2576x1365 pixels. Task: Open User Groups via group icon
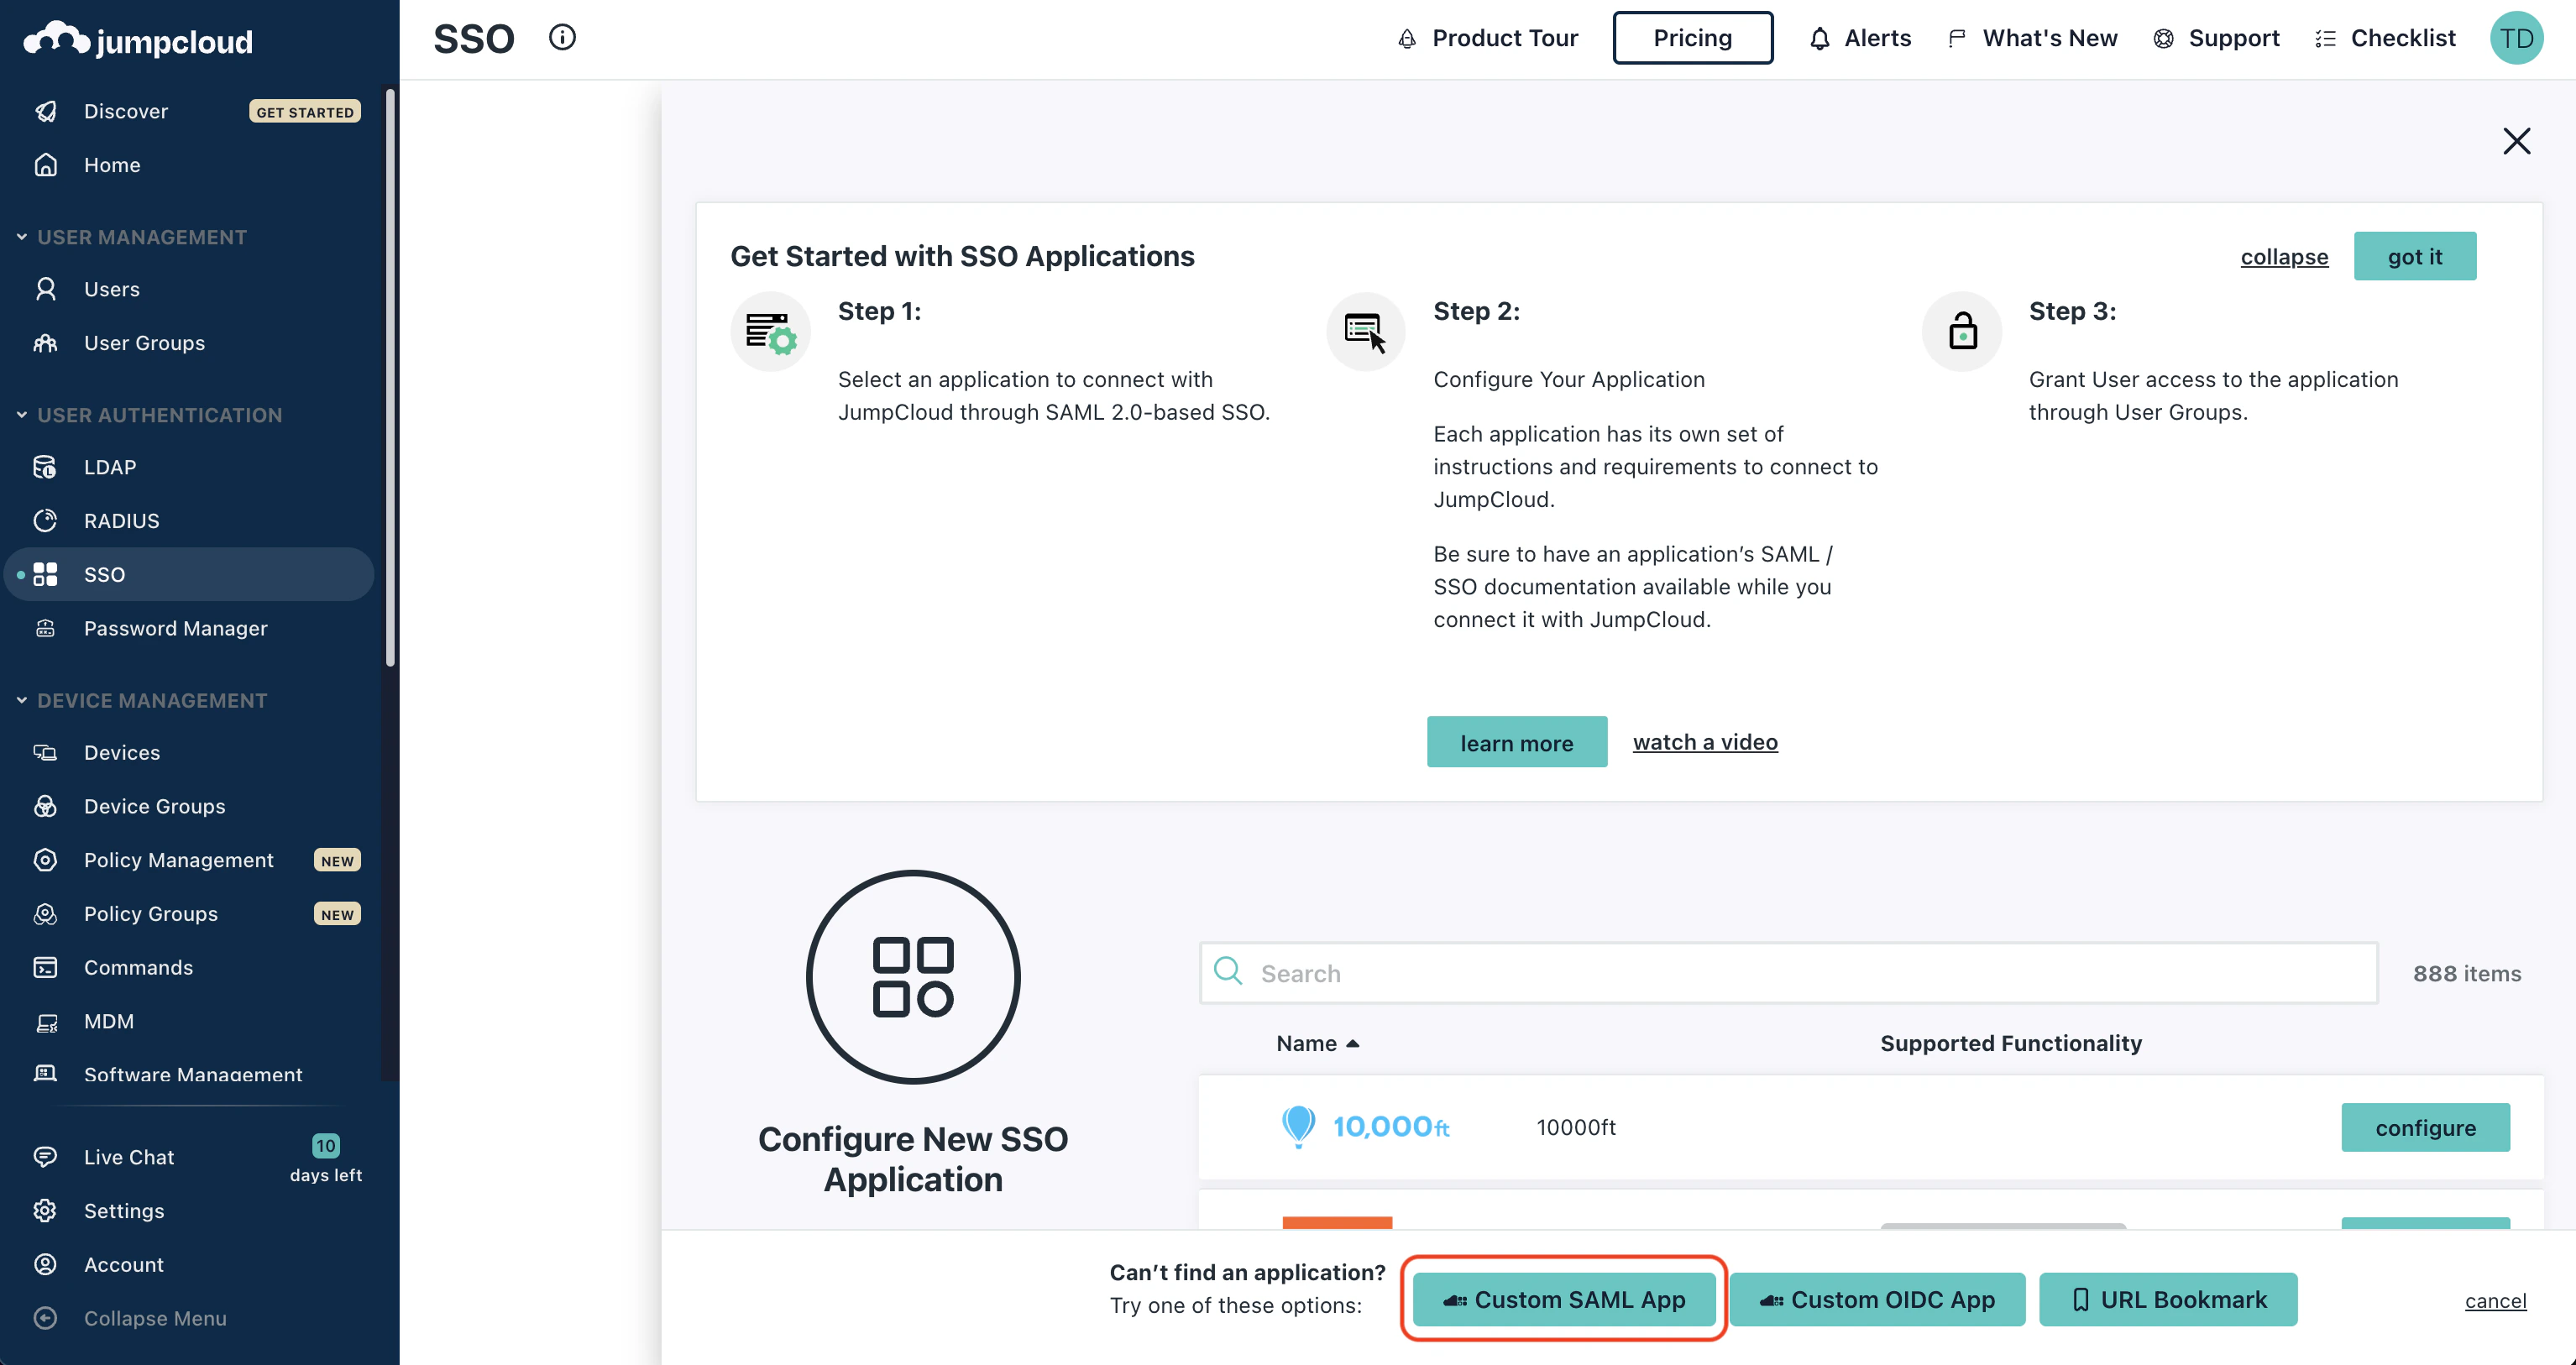click(46, 343)
